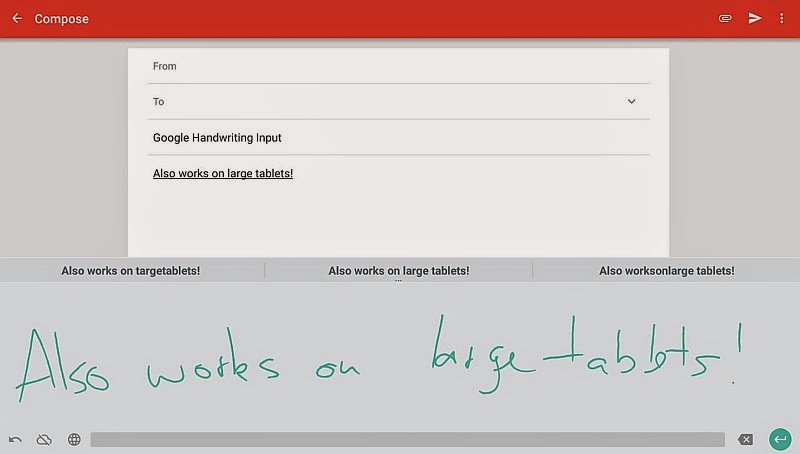Select subject line Google Handwriting Input
The image size is (800, 454).
217,138
